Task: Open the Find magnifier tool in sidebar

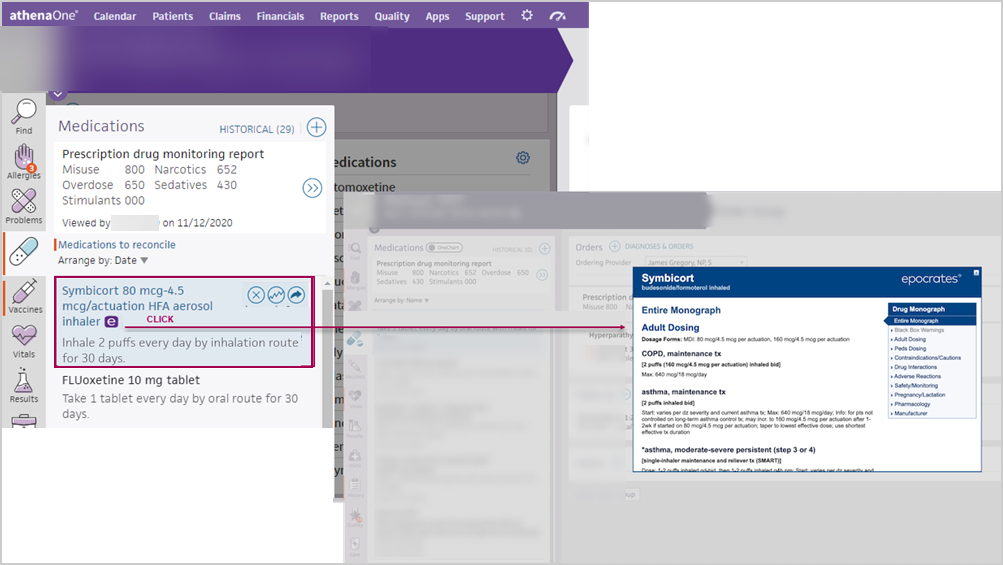Action: click(x=24, y=116)
